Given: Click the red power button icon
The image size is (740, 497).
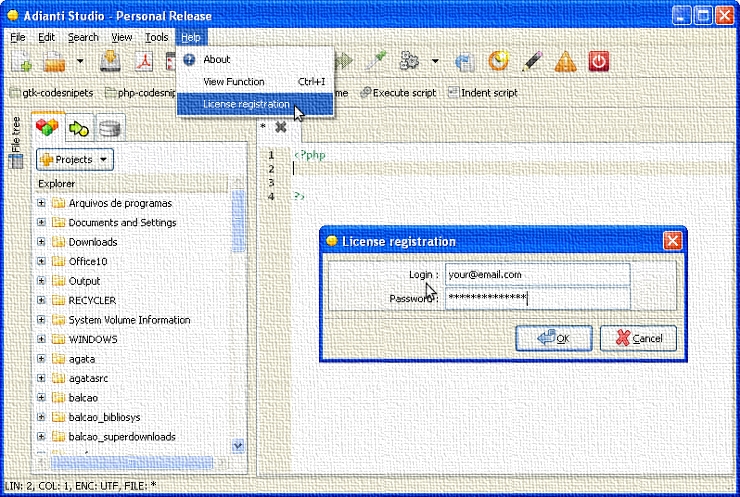Looking at the screenshot, I should 598,61.
